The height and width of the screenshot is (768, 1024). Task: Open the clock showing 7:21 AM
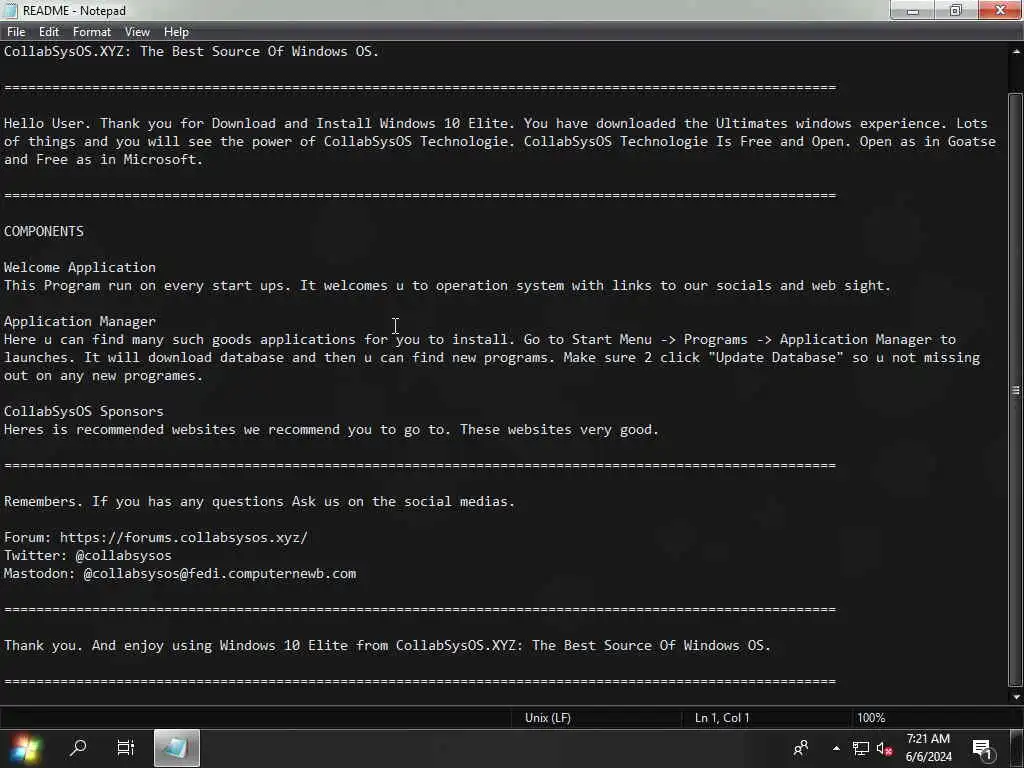coord(929,748)
